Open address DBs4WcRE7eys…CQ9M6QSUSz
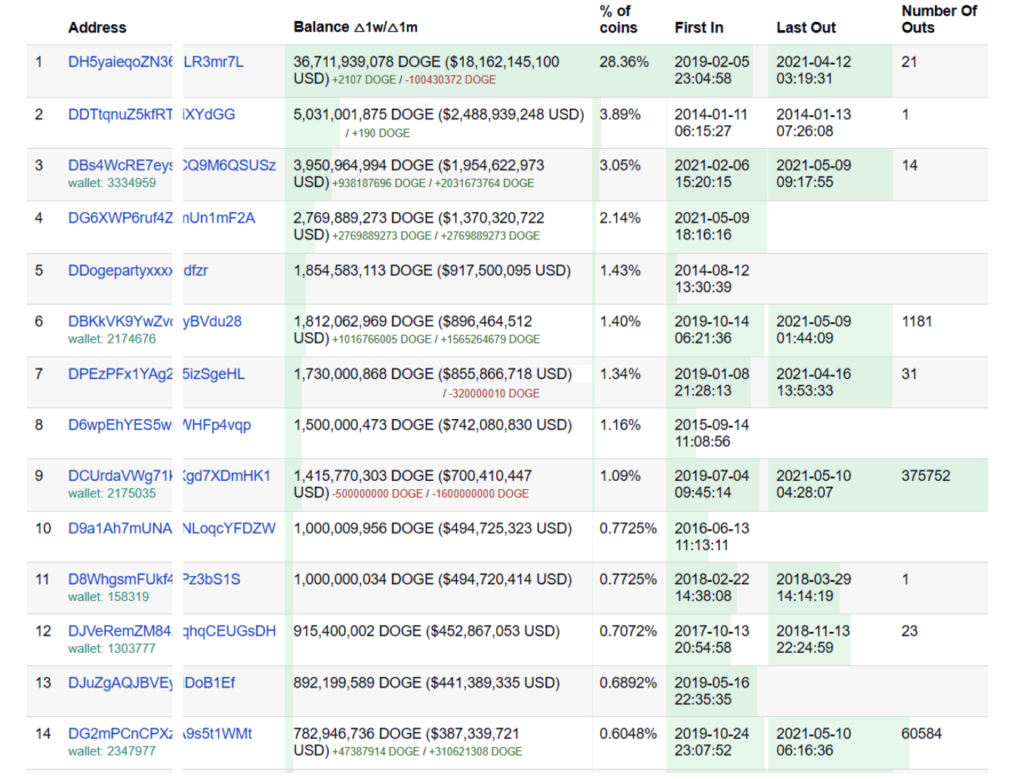1024x779 pixels. [172, 165]
